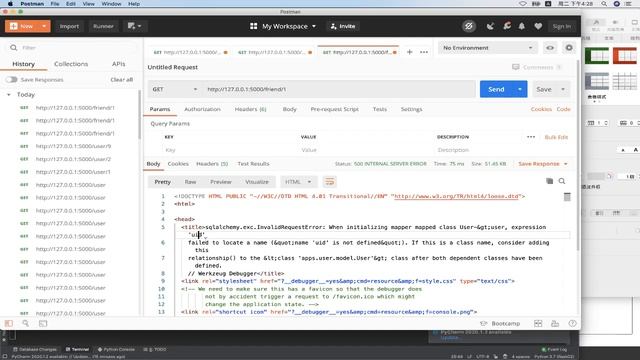Open manage environments gear icon
Screen dimensions: 640x360
569,48
